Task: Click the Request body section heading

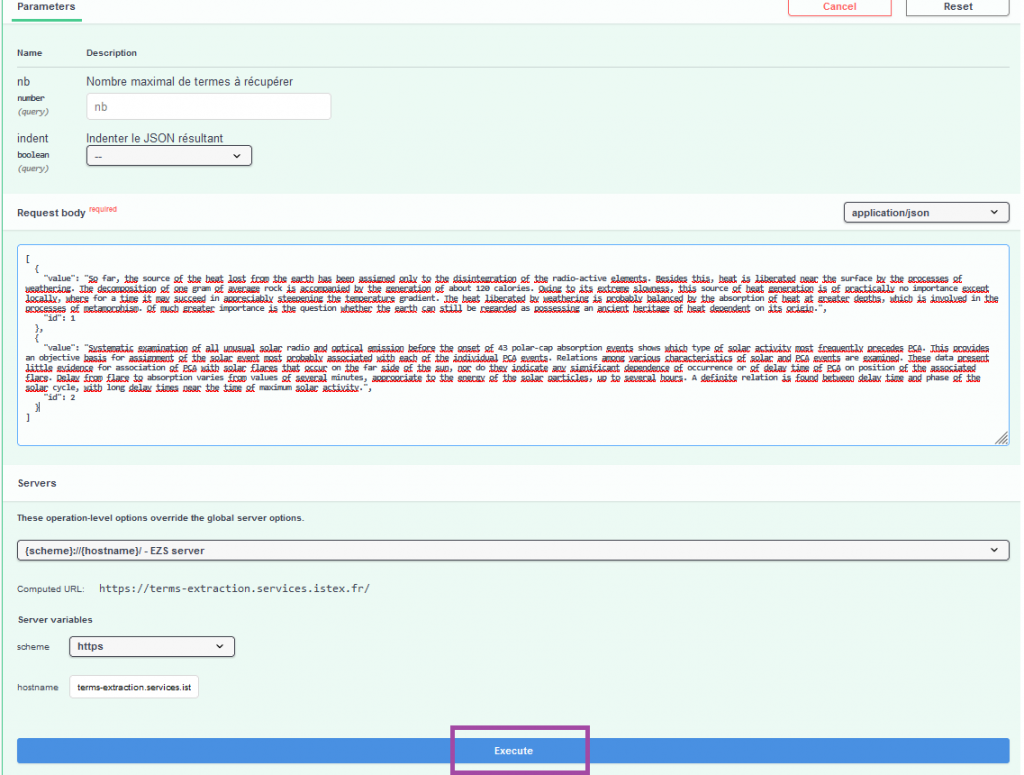Action: 51,212
